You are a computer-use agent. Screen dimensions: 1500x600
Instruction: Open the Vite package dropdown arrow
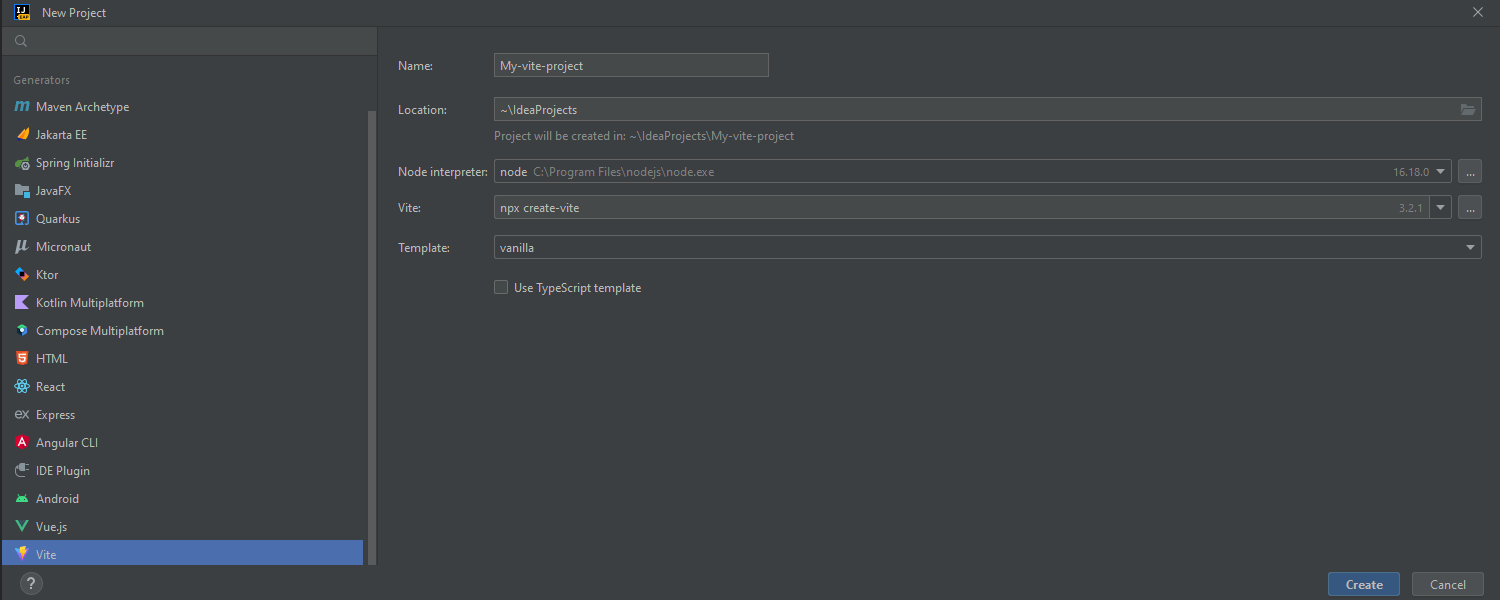click(1440, 208)
